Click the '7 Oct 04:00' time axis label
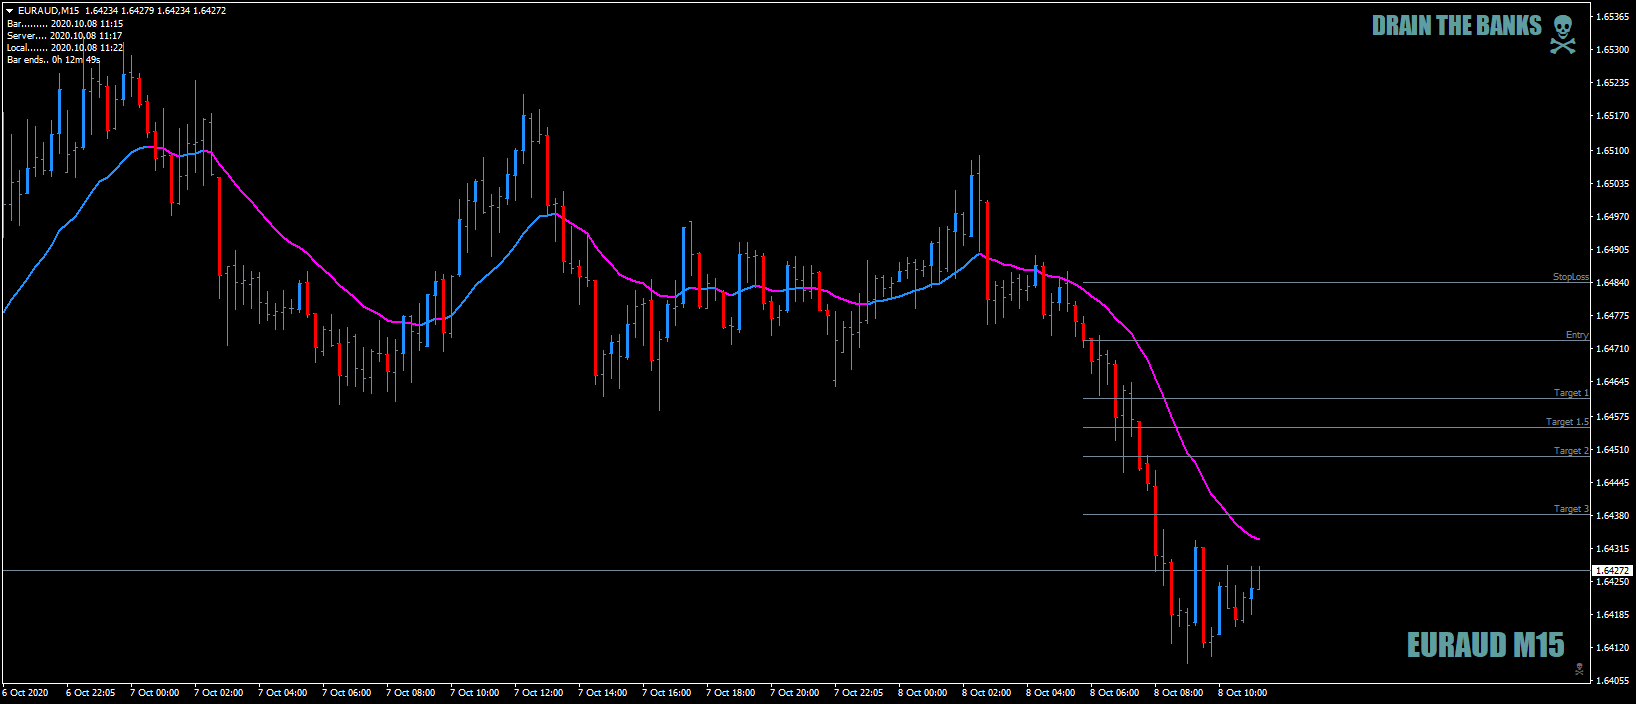 coord(282,693)
